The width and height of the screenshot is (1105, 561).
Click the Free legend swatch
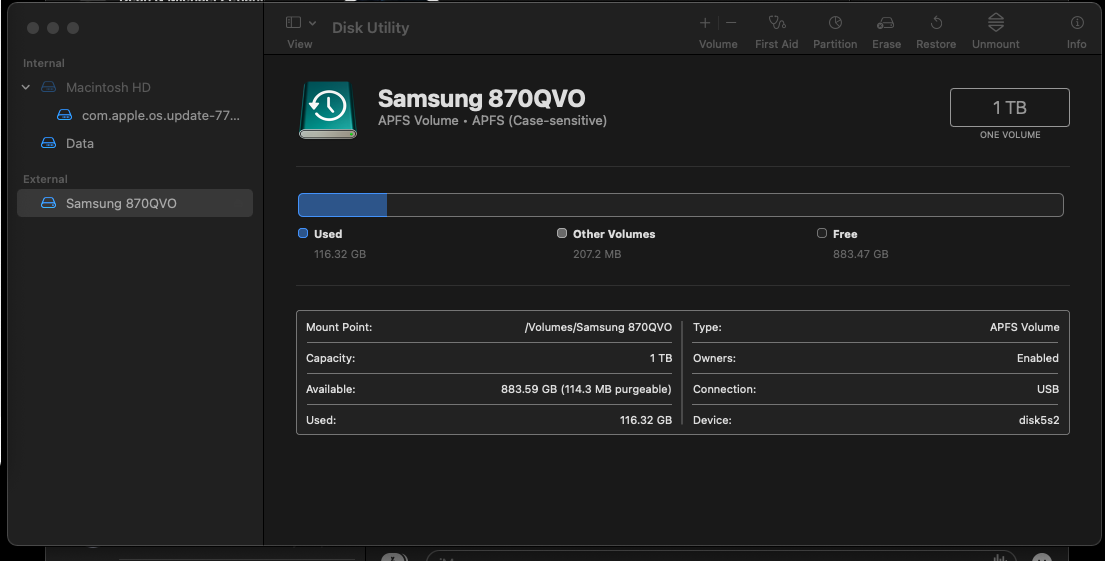(x=822, y=233)
